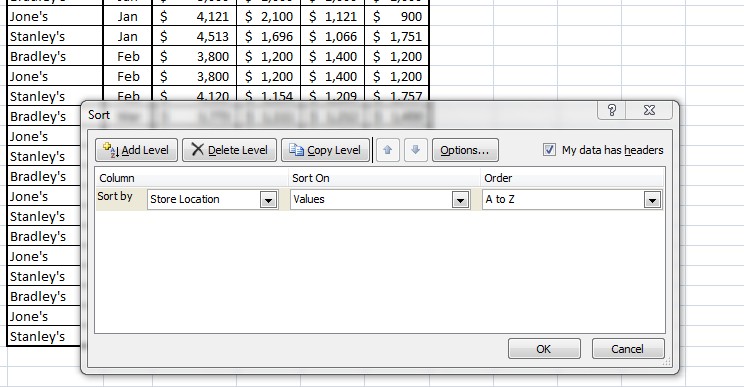Select Feb cell in Jone's row
The image size is (744, 387).
pyautogui.click(x=128, y=76)
